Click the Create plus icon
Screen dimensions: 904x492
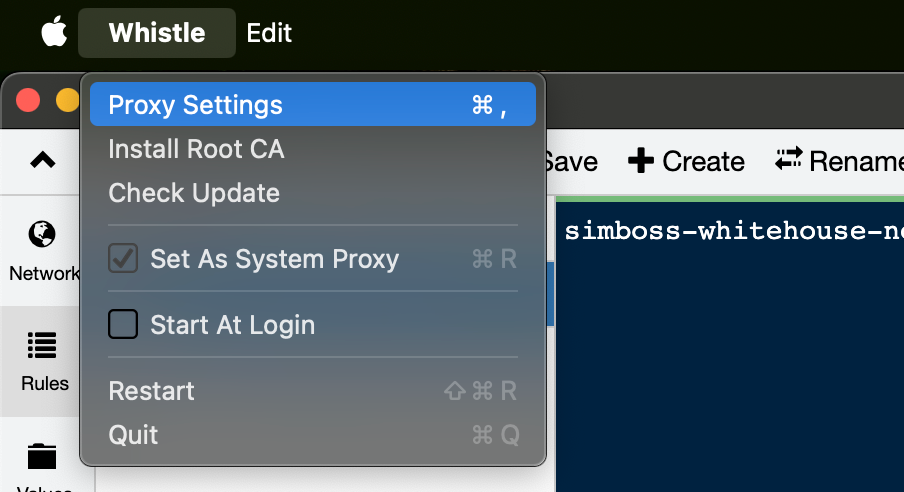tap(640, 161)
